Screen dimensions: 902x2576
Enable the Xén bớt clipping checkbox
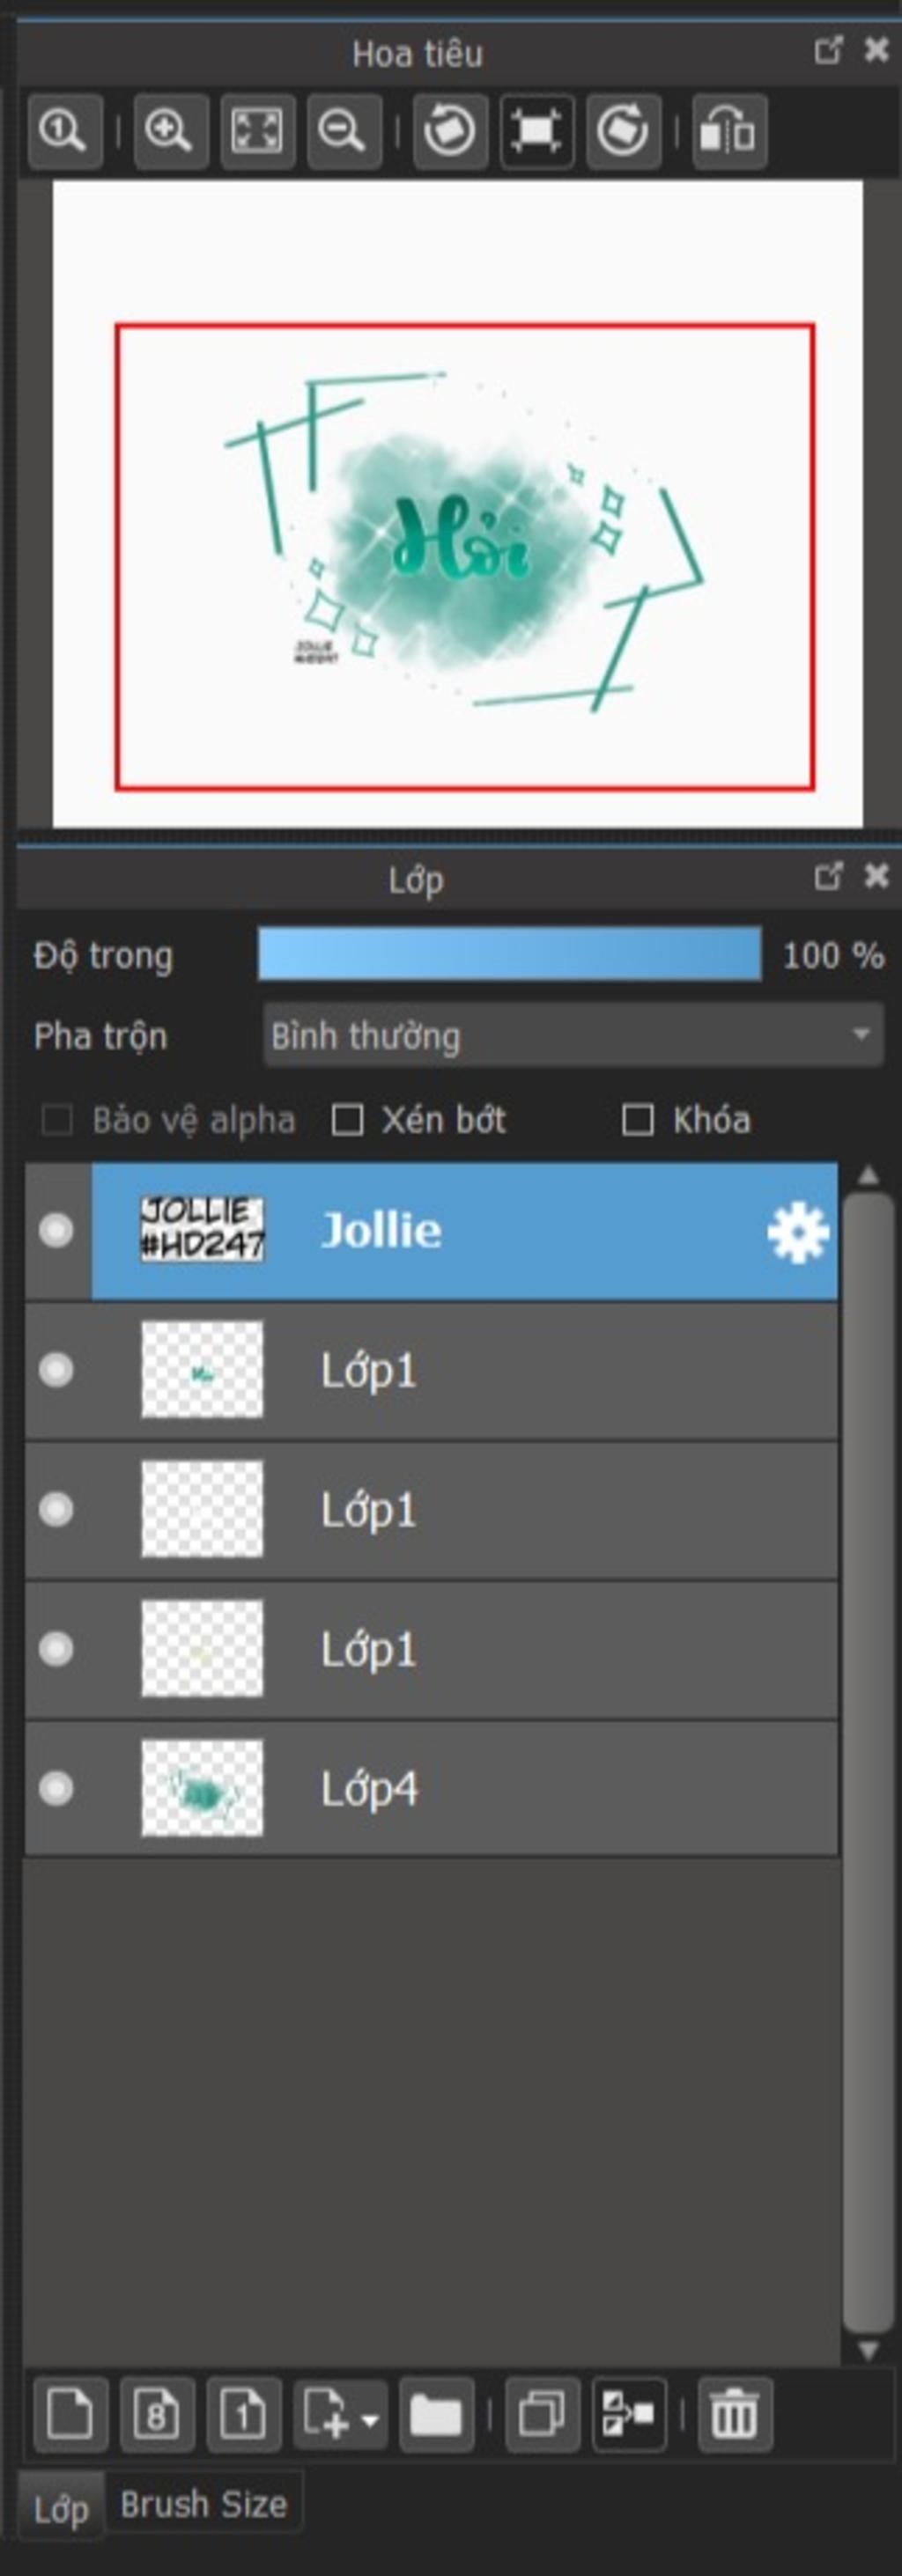[347, 1120]
